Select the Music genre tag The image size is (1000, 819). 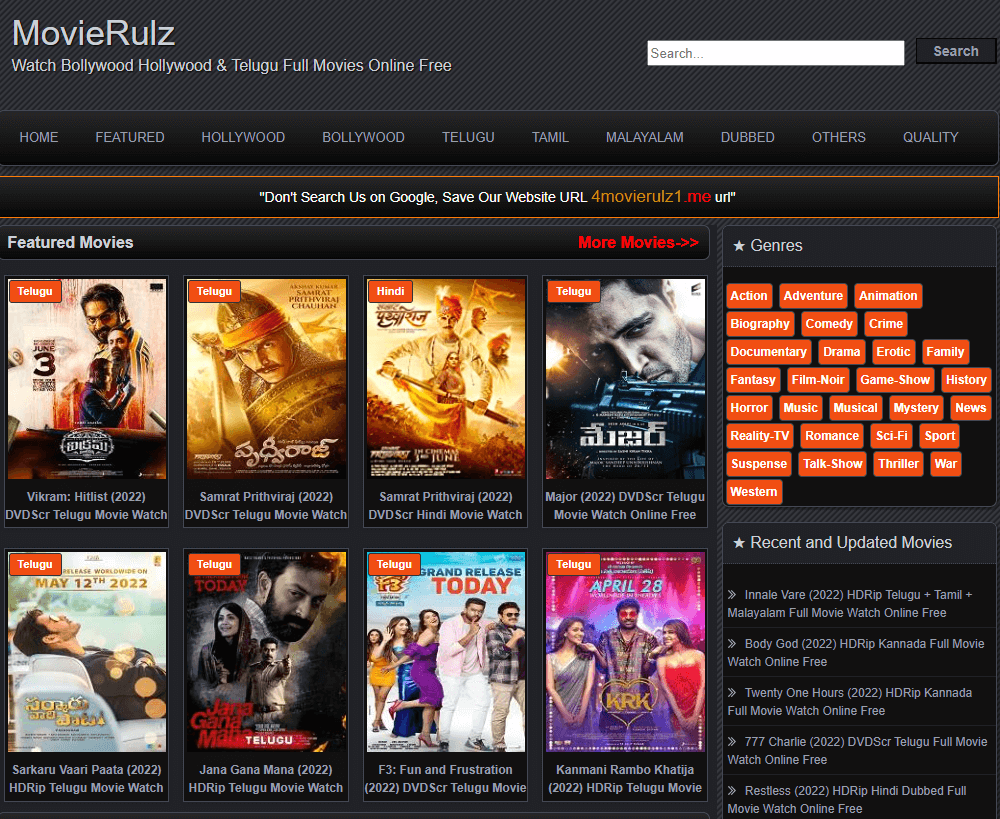[x=800, y=408]
